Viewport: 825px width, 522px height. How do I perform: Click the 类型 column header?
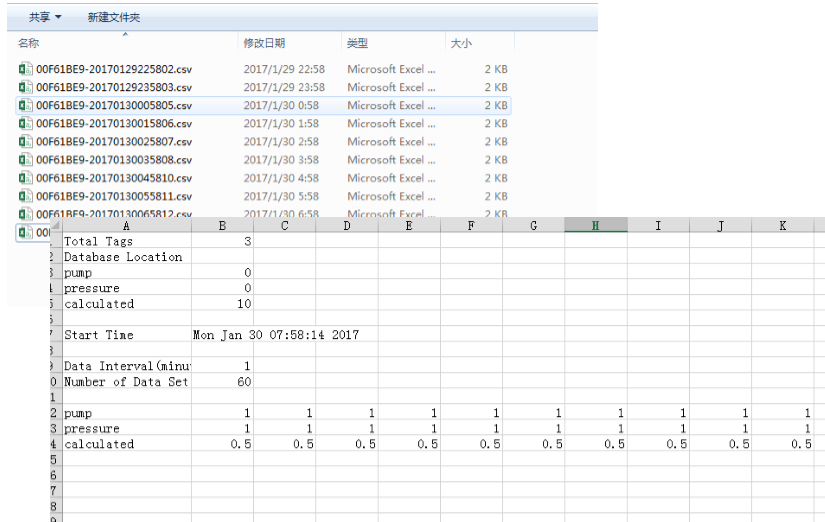click(x=357, y=43)
